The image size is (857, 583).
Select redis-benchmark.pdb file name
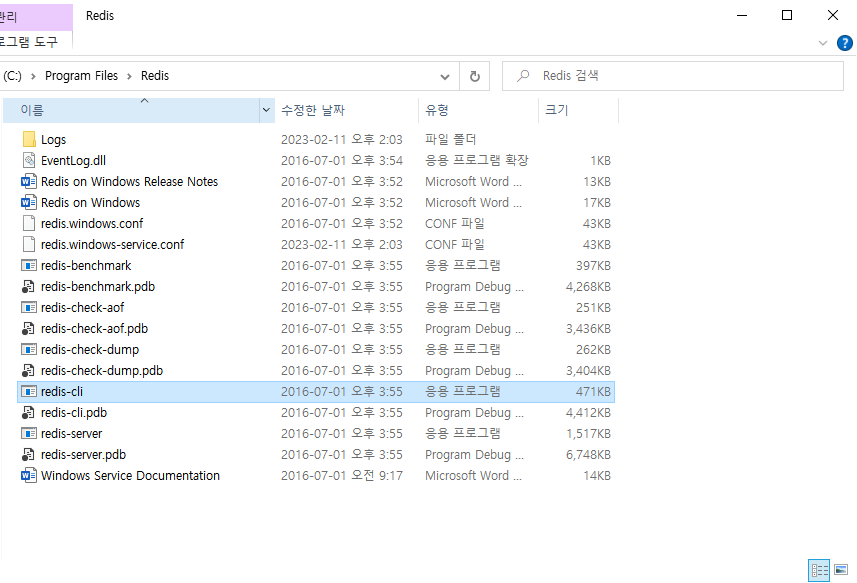(x=98, y=286)
